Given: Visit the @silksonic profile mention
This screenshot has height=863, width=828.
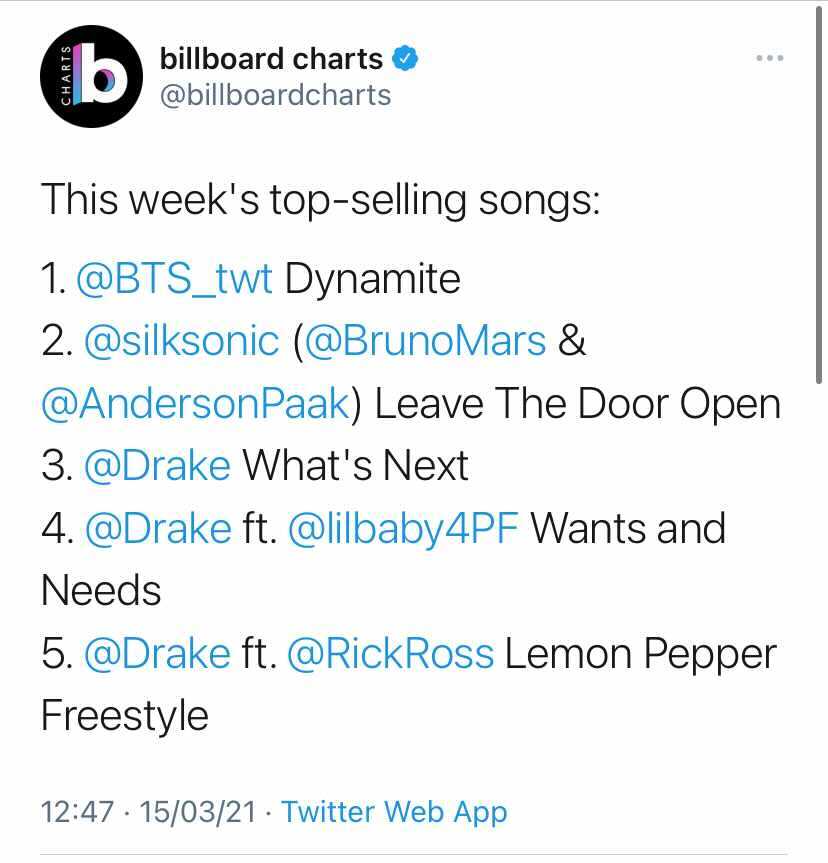Looking at the screenshot, I should coord(182,341).
